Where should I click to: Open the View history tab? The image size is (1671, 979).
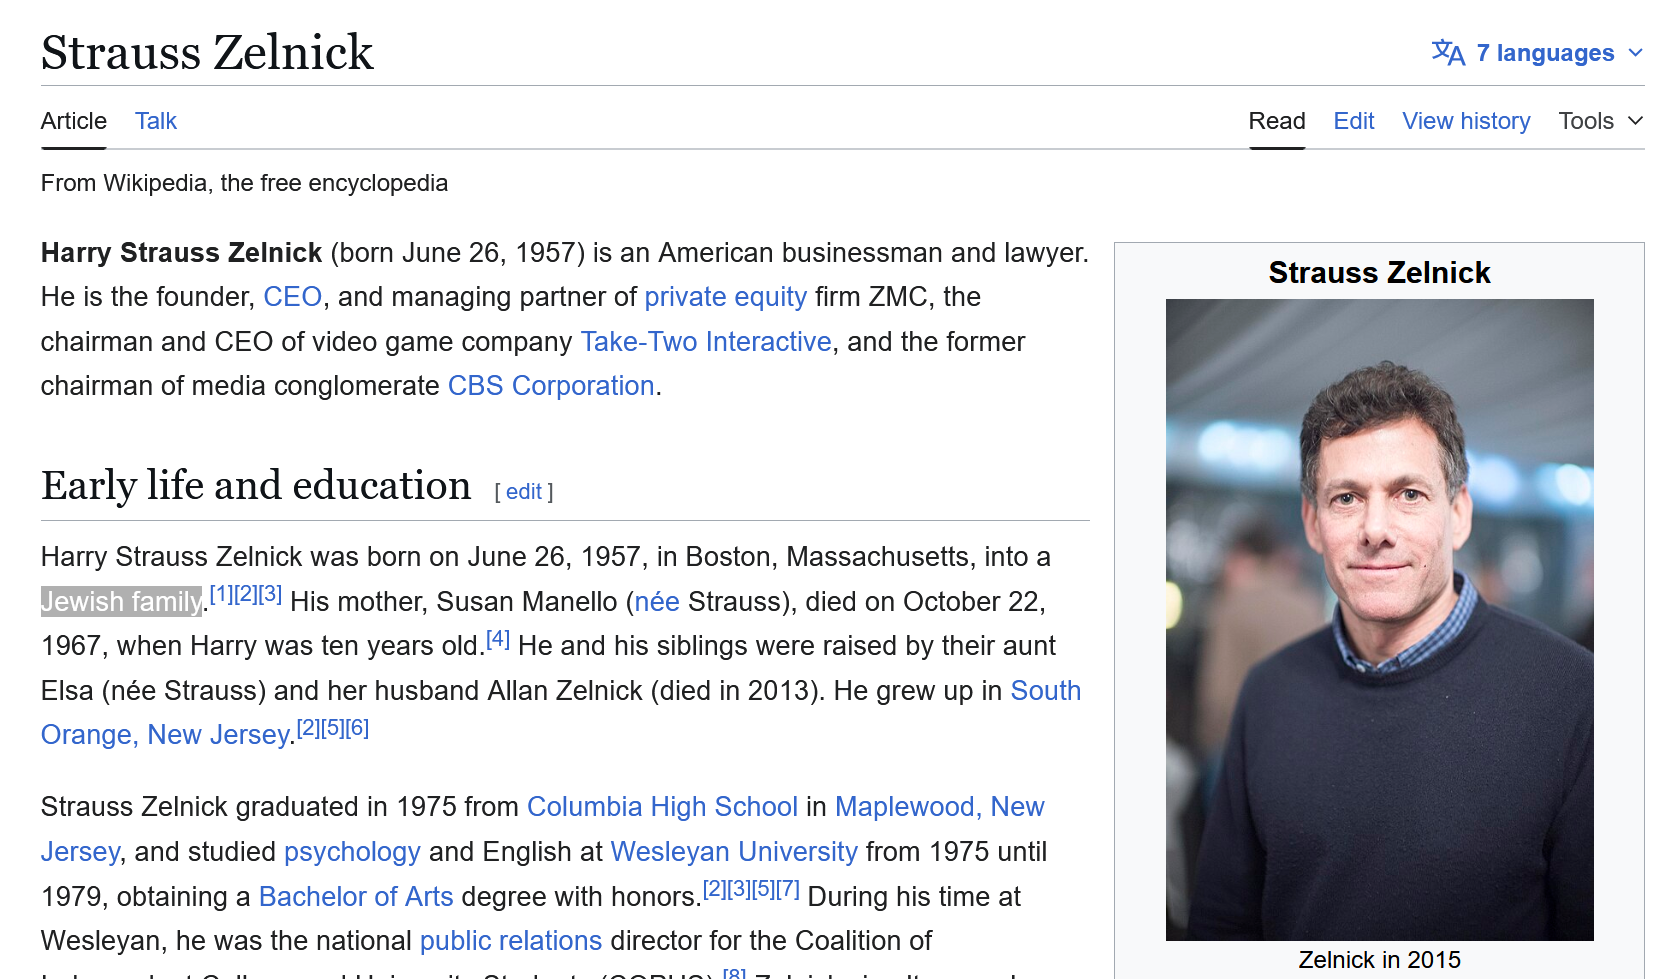pos(1466,121)
